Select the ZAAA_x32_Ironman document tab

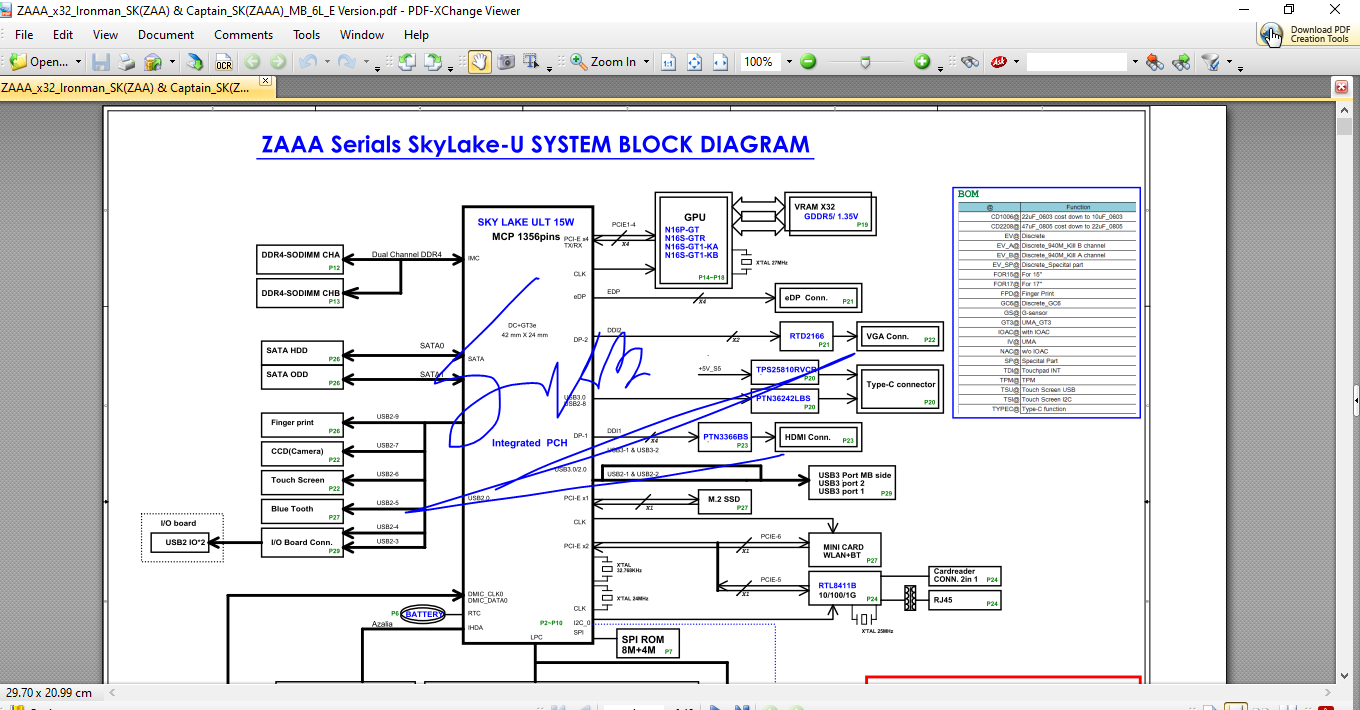[x=126, y=87]
